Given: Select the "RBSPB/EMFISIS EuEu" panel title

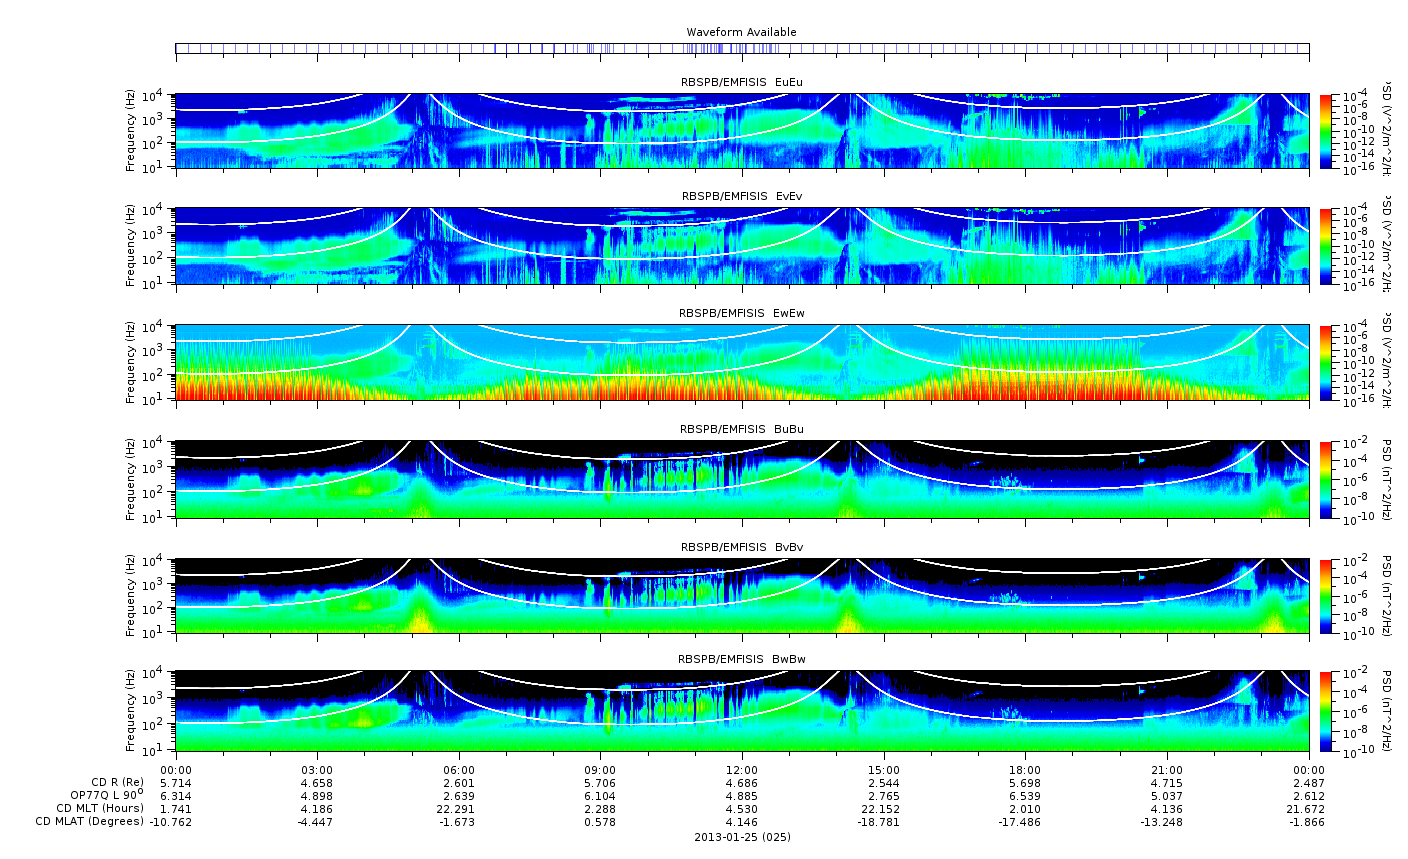Looking at the screenshot, I should click(741, 81).
